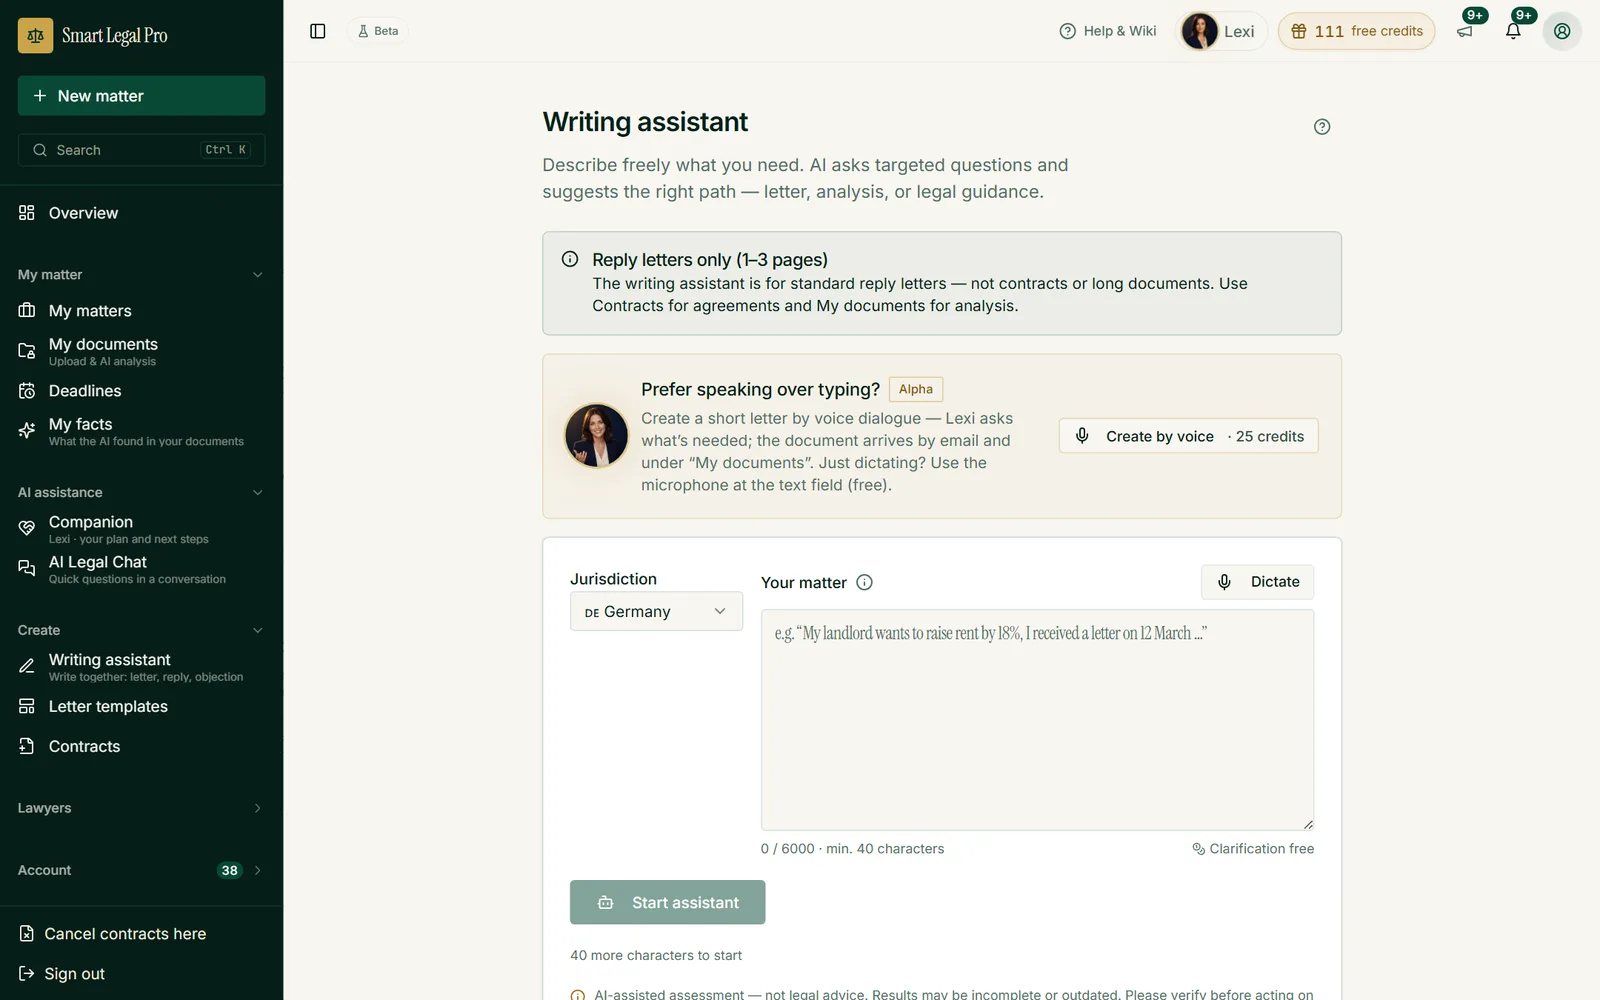Viewport: 1600px width, 1000px height.
Task: Open the user profile icon
Action: [x=1562, y=31]
